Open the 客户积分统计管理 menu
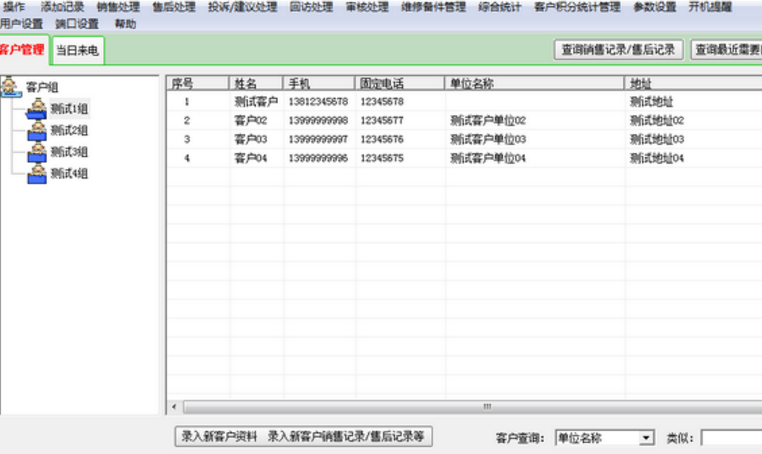The width and height of the screenshot is (762, 454). click(x=577, y=7)
